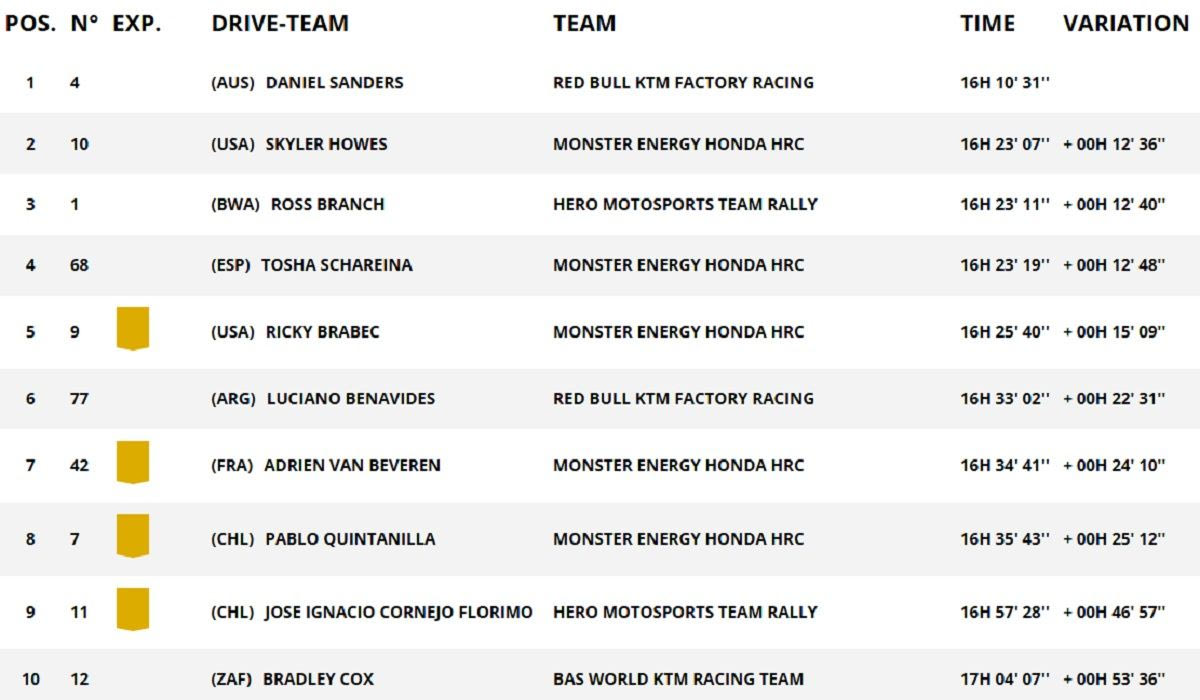Screen dimensions: 1200x700
Task: Open Skyler Howes rider link
Action: [x=326, y=144]
